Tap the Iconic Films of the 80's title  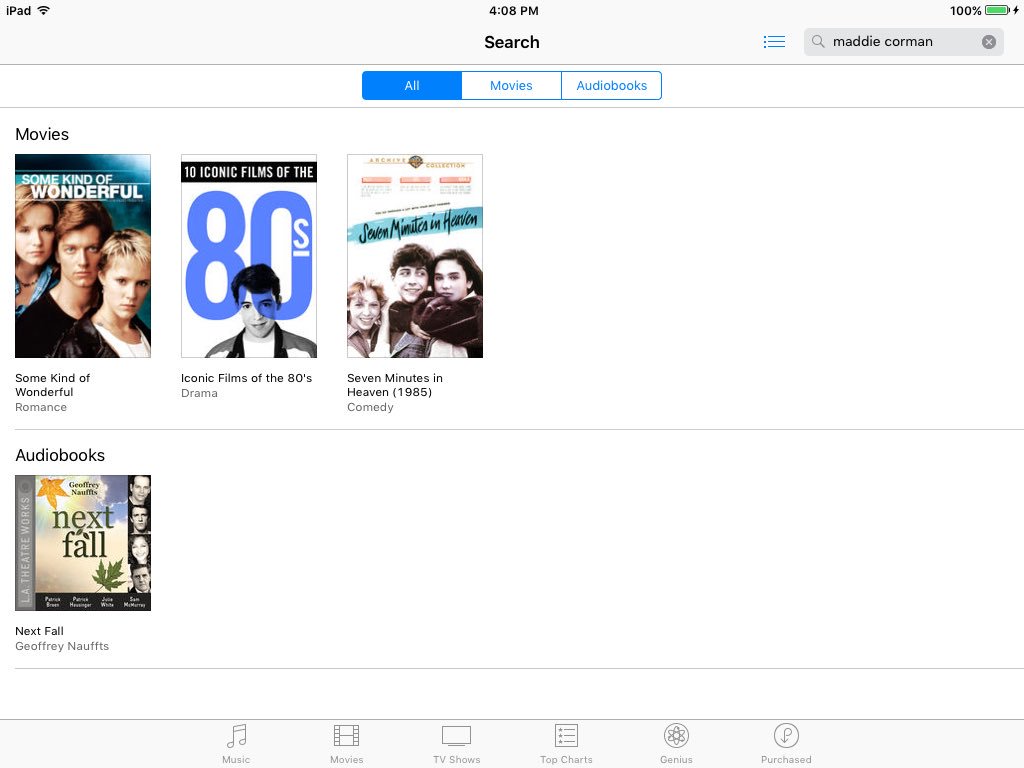(x=246, y=378)
